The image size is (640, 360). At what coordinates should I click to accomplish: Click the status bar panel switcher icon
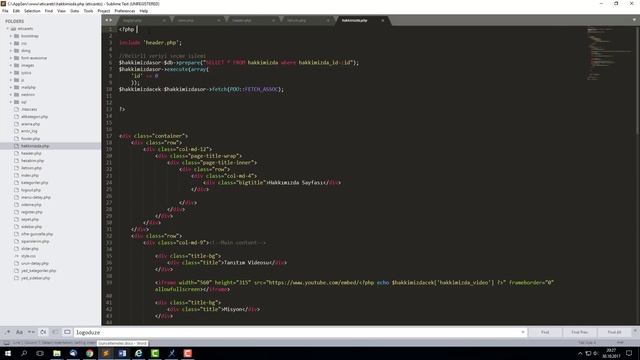[7, 343]
